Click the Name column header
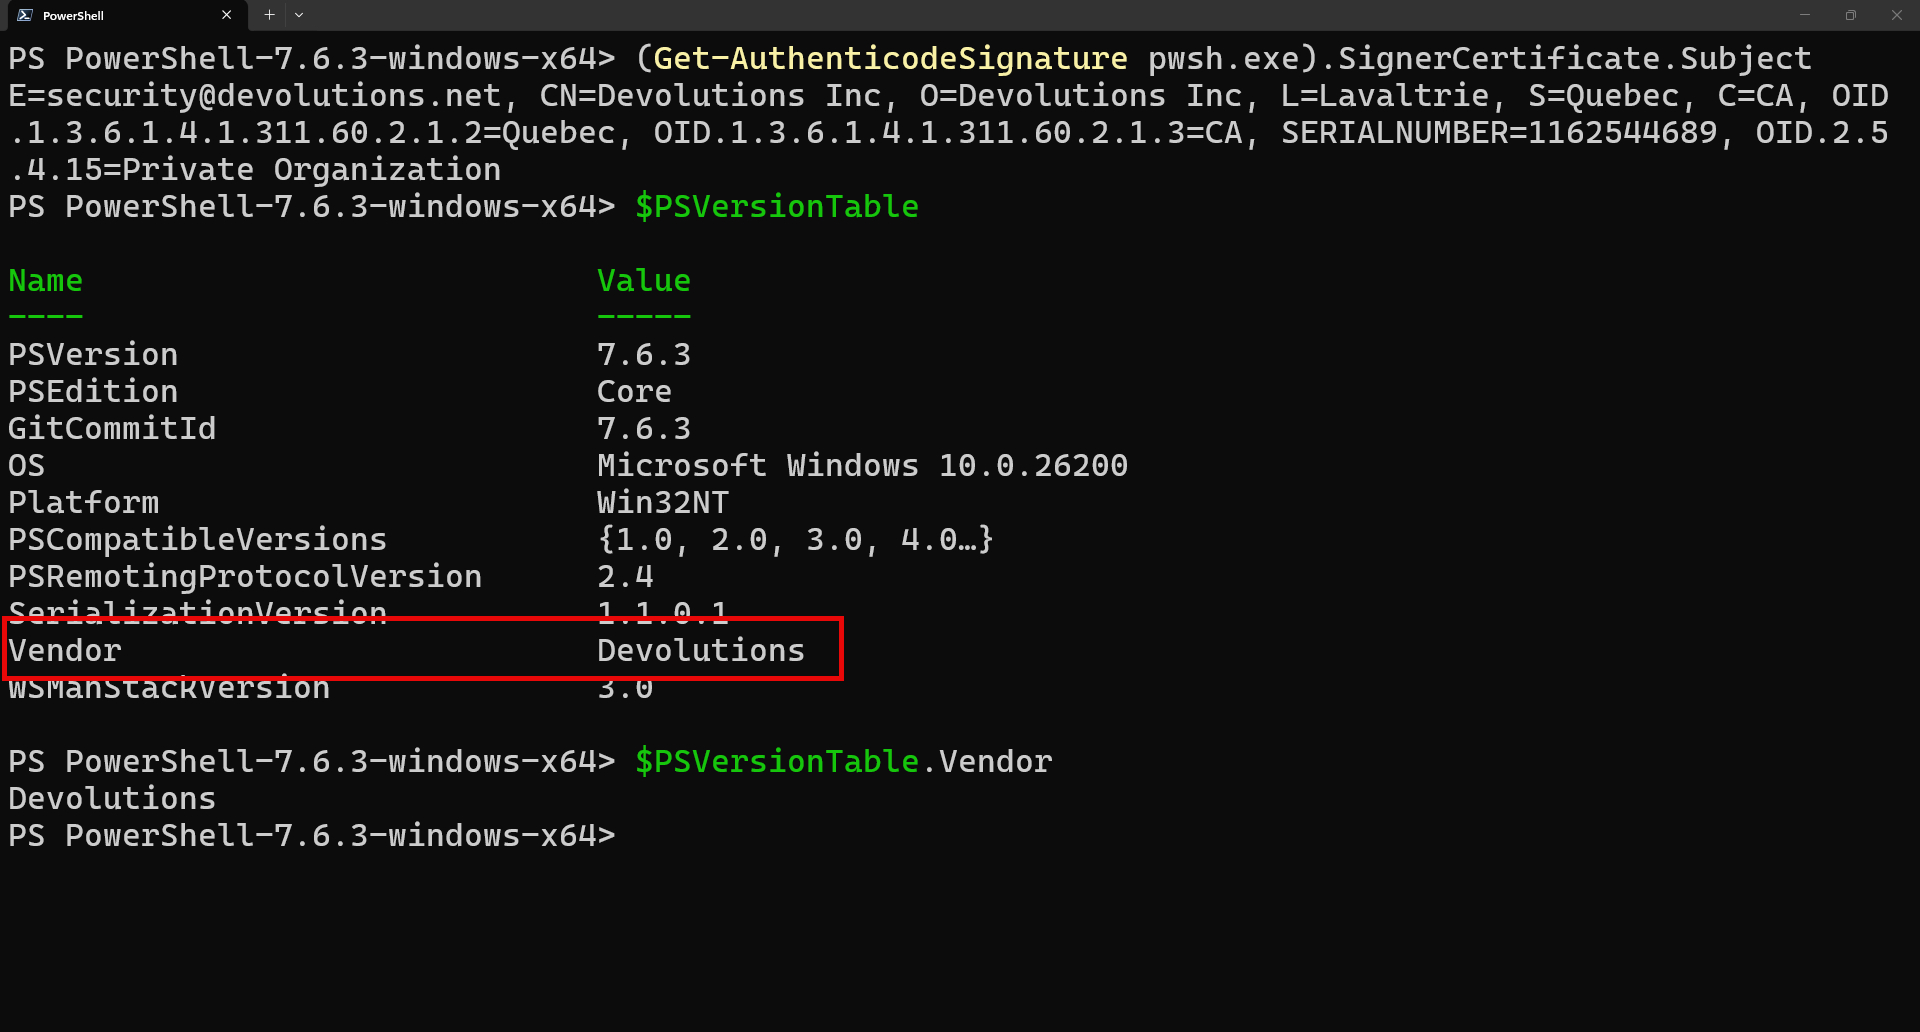 pyautogui.click(x=45, y=281)
